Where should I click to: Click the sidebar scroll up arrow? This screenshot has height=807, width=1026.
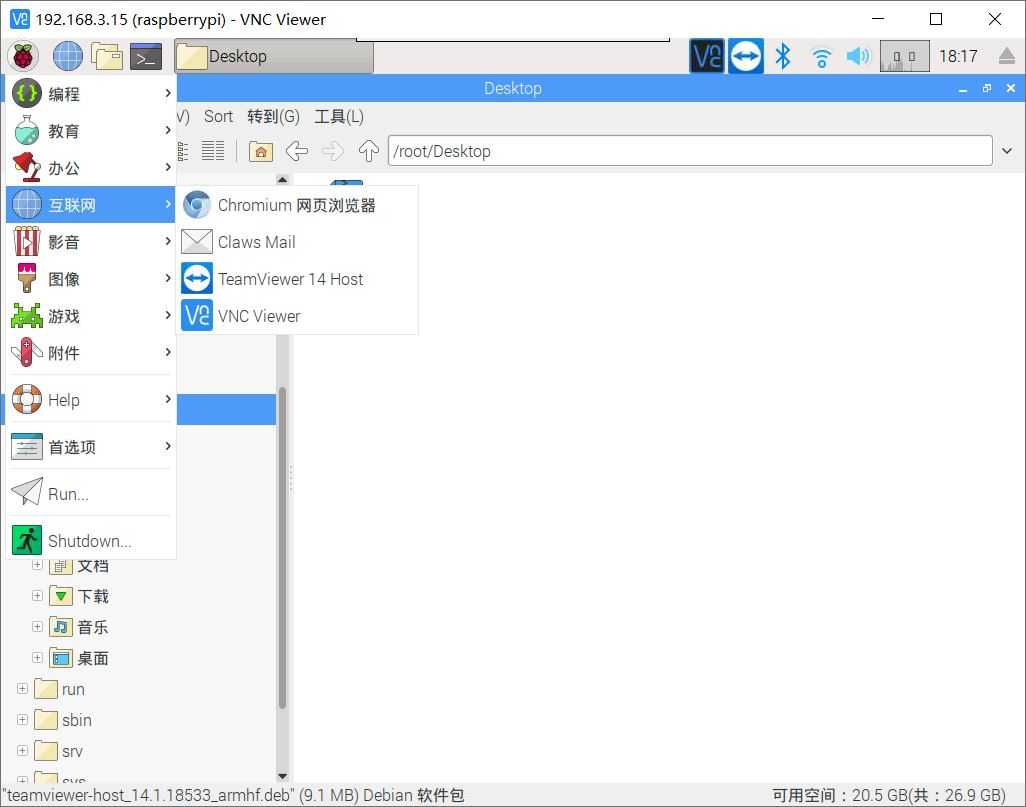point(283,179)
